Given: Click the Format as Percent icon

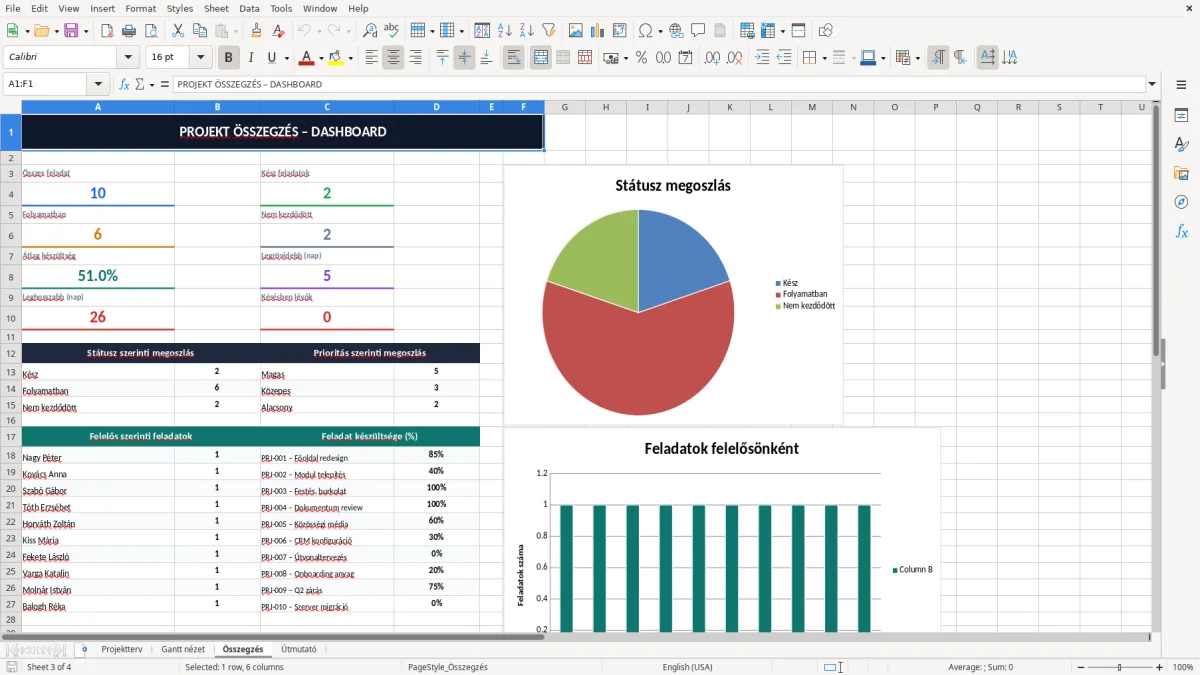Looking at the screenshot, I should [x=641, y=58].
